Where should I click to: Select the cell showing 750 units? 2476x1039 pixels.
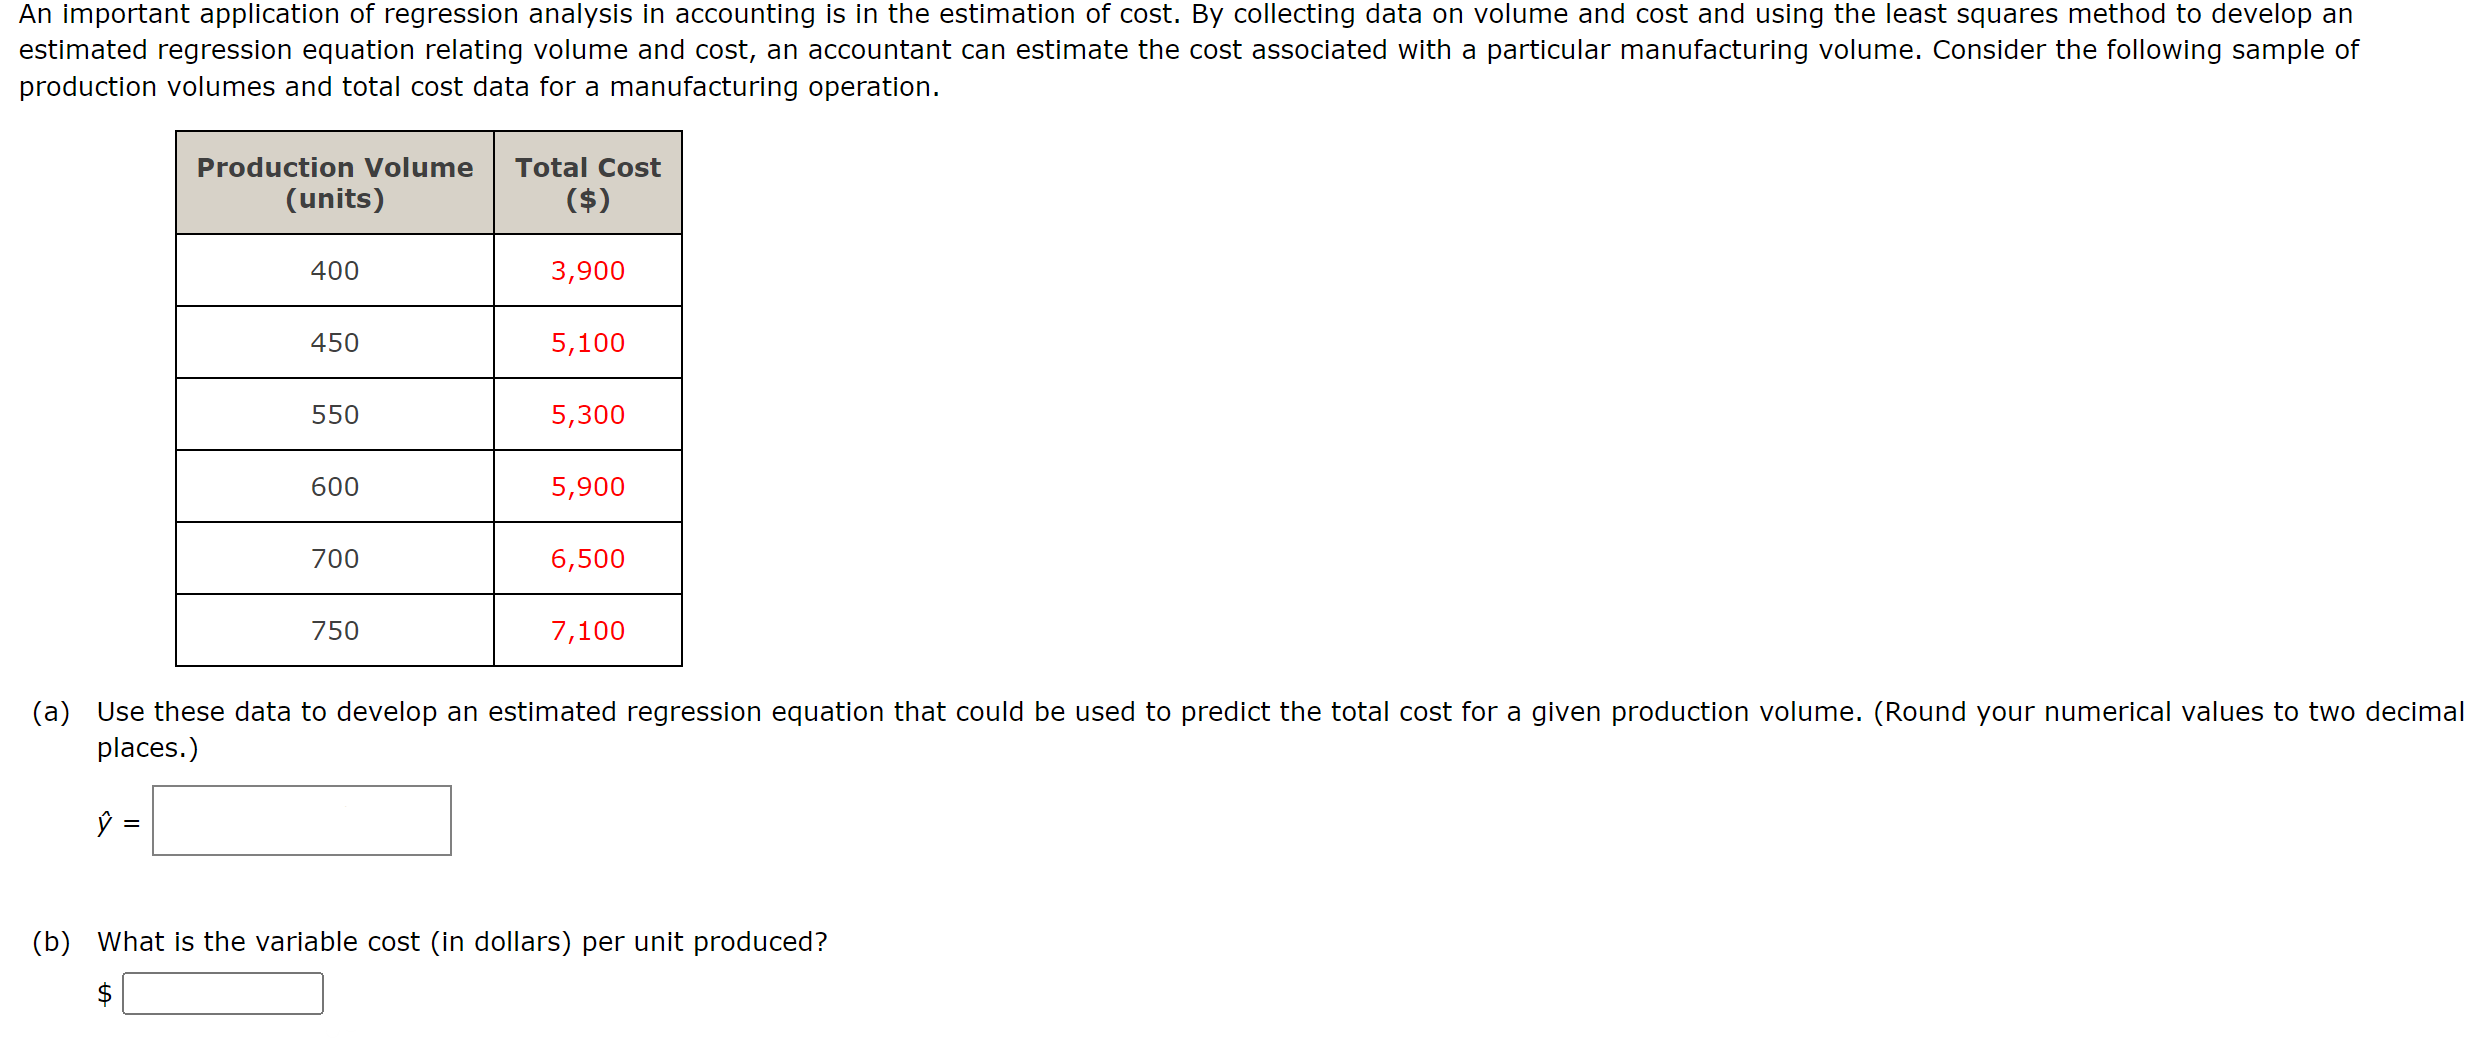pyautogui.click(x=334, y=630)
